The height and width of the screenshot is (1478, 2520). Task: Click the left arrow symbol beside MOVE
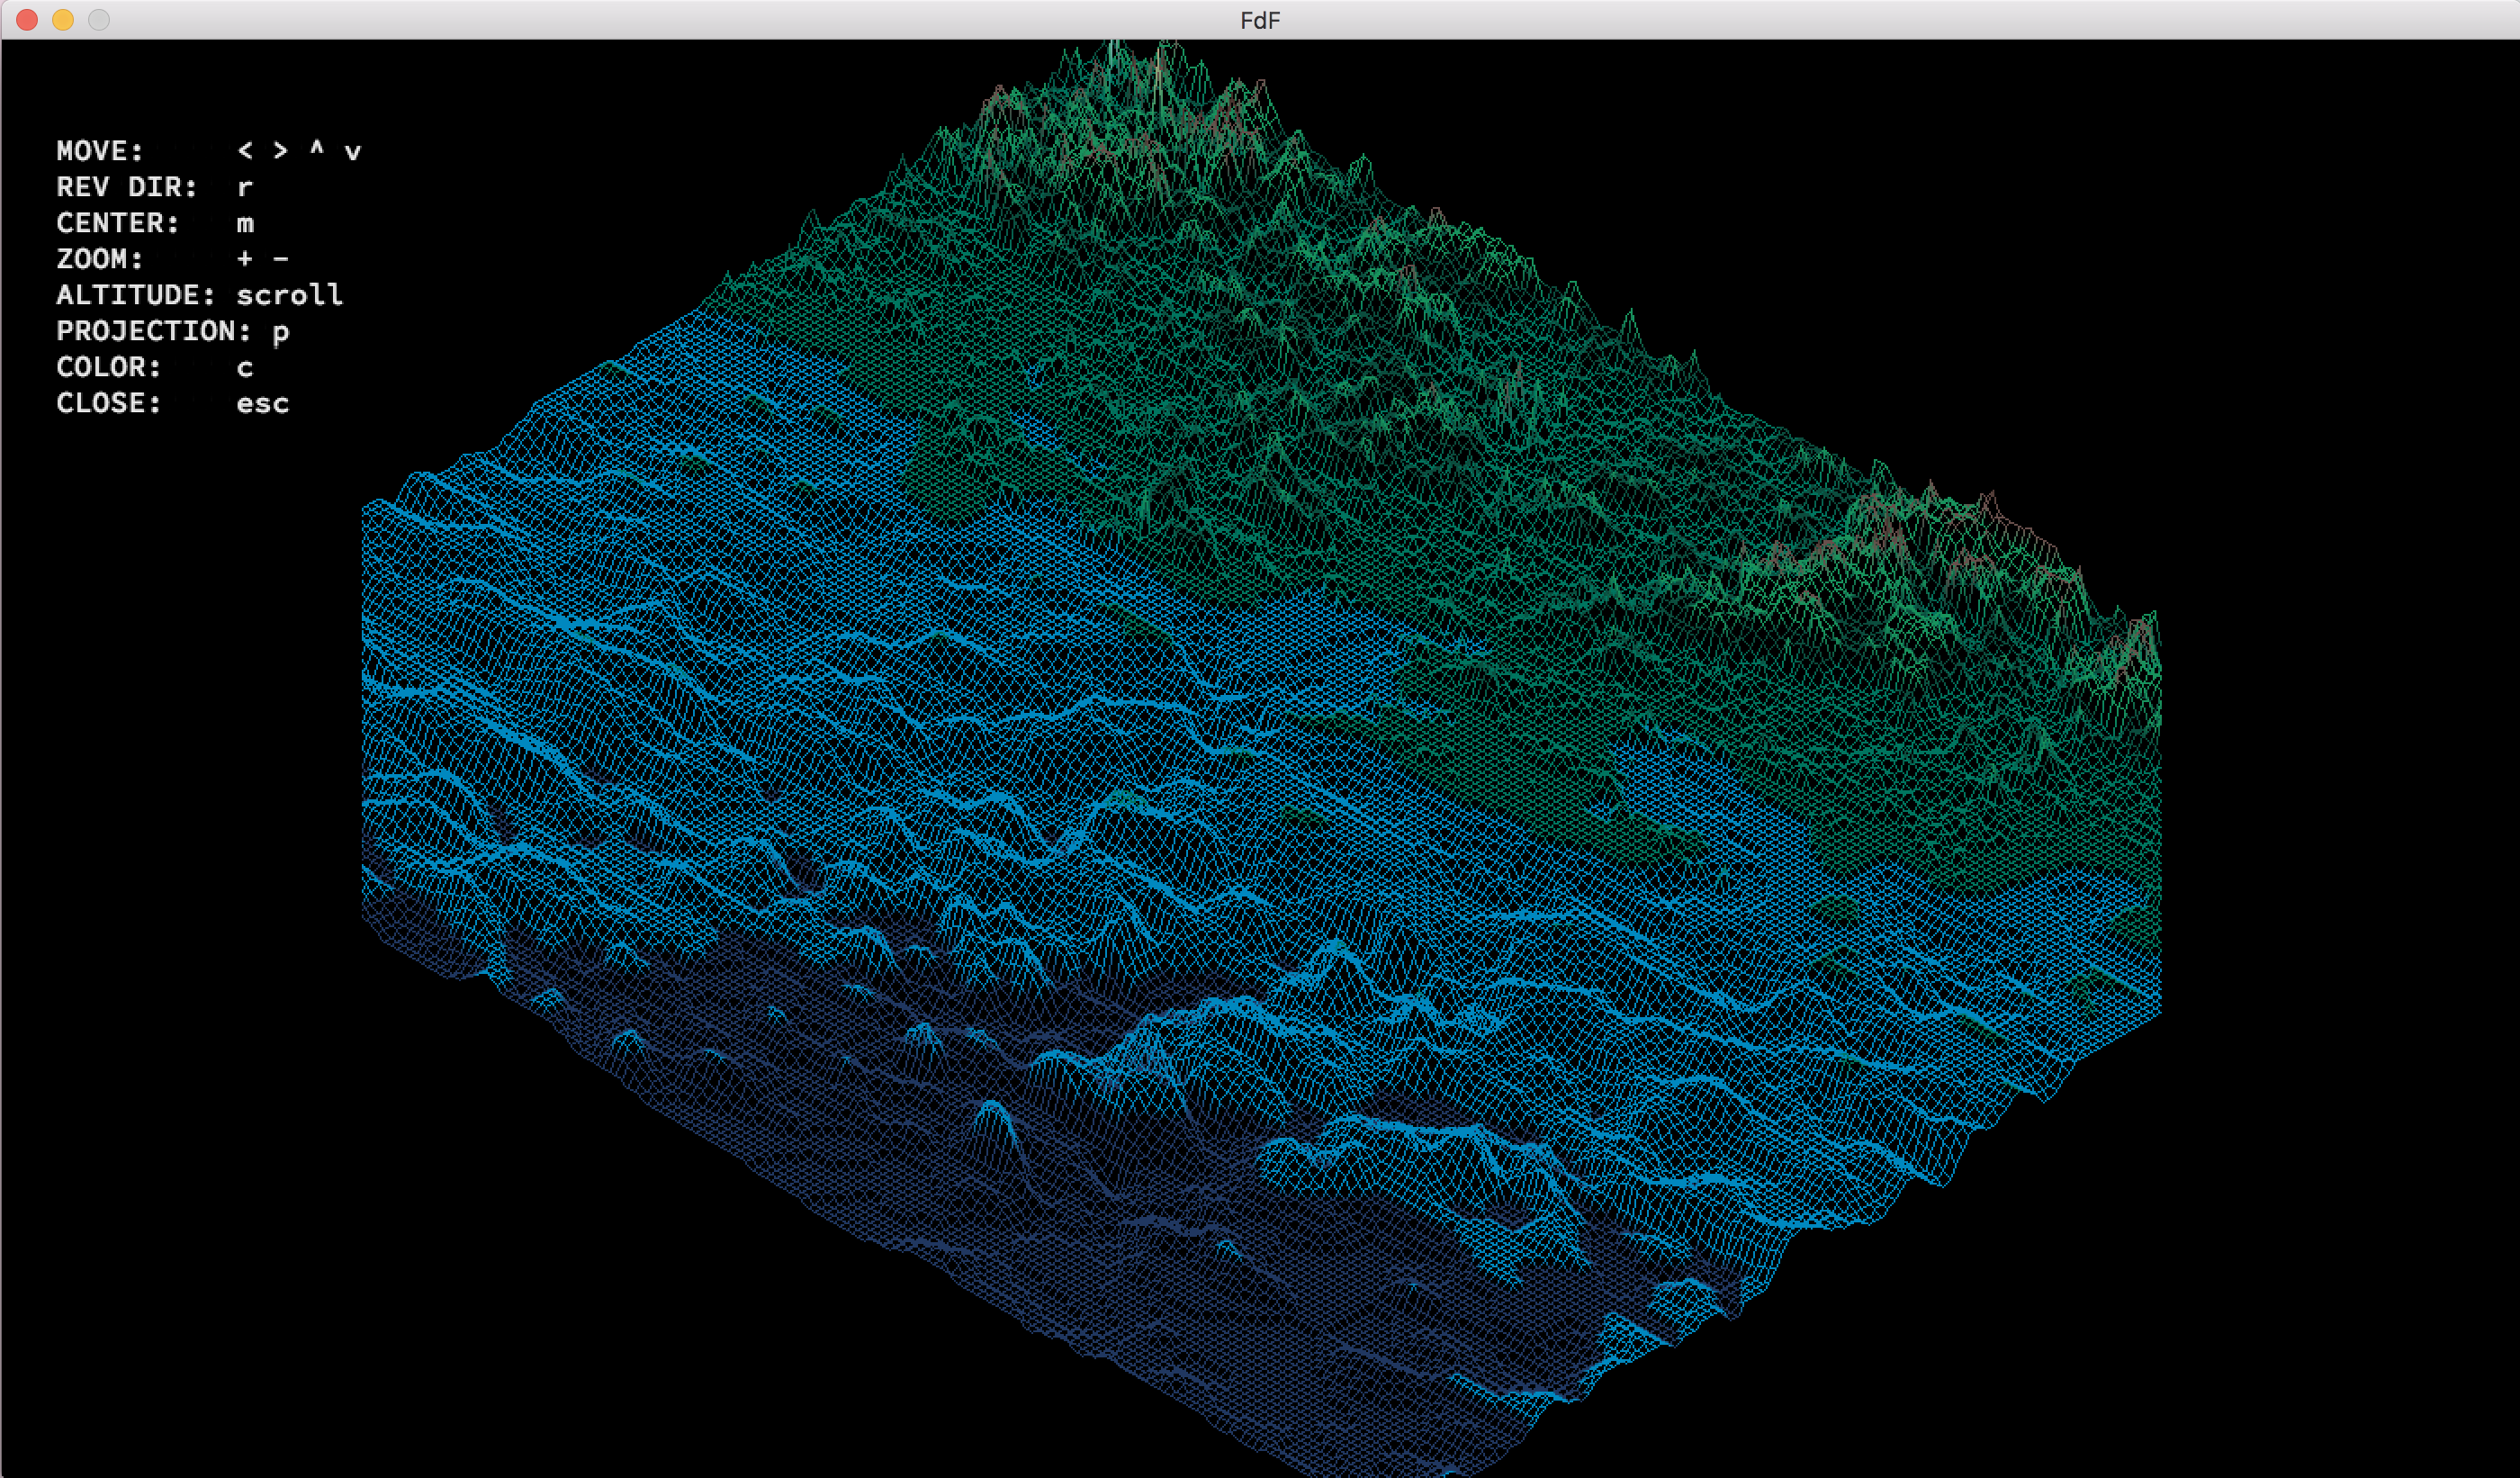(x=245, y=151)
